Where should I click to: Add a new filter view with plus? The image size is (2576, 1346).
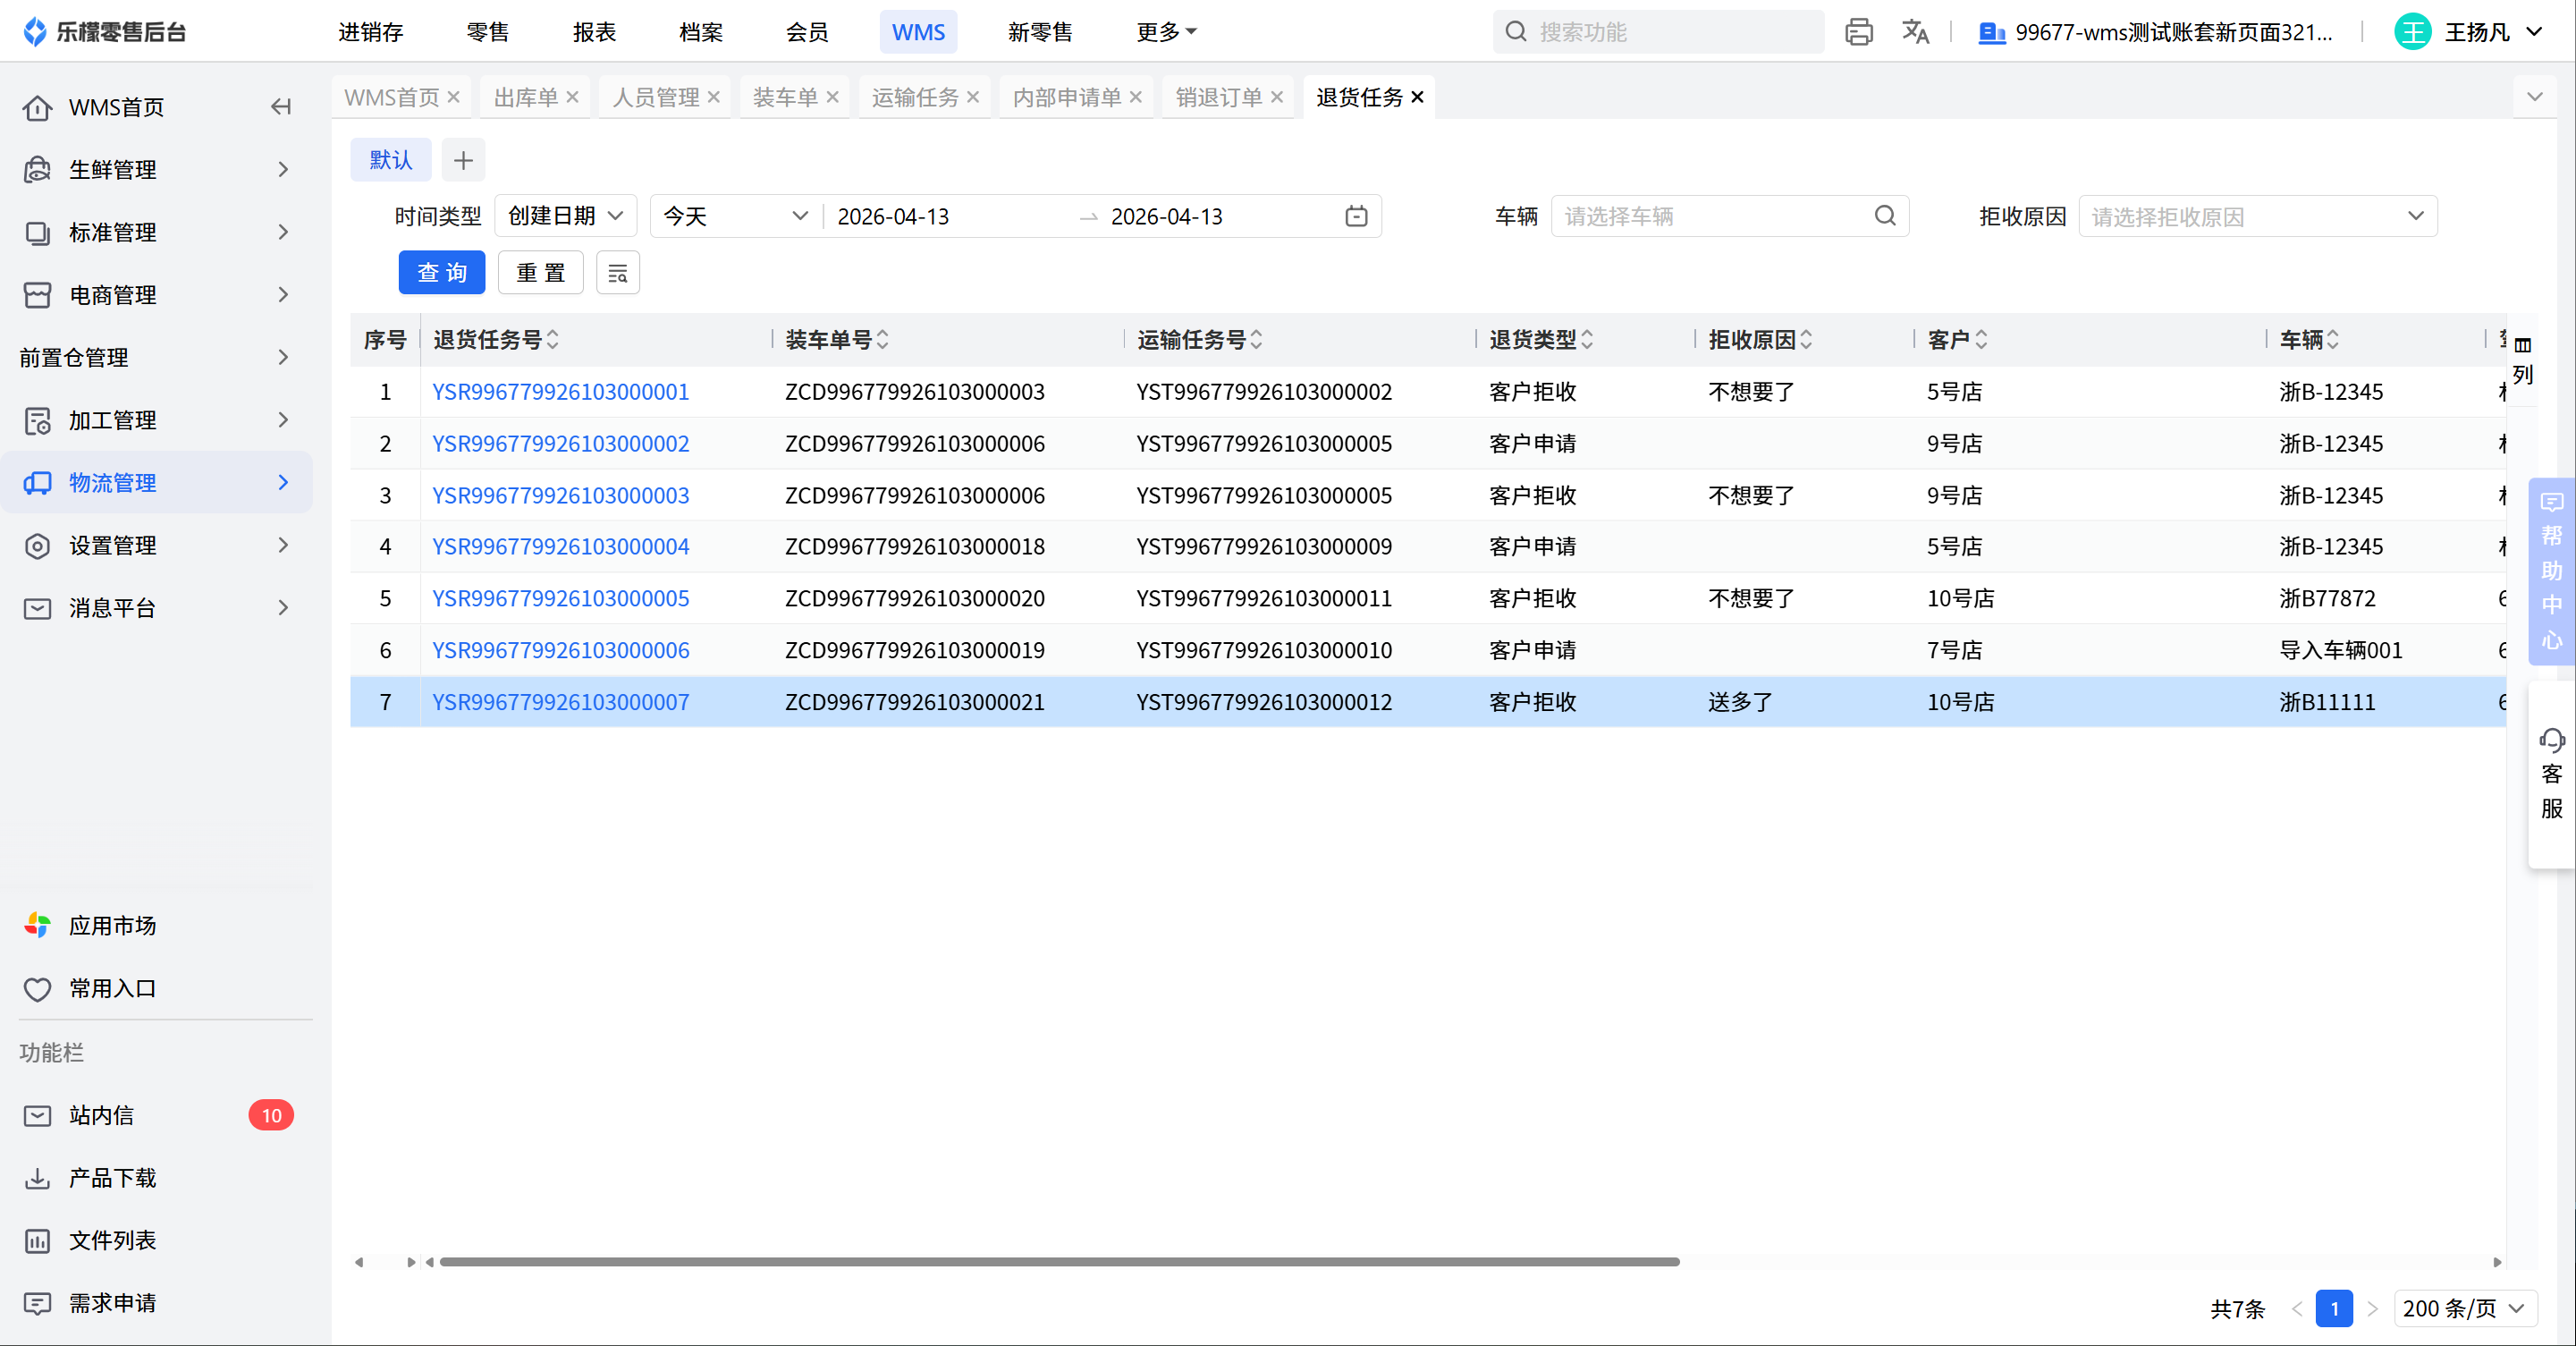[x=463, y=160]
